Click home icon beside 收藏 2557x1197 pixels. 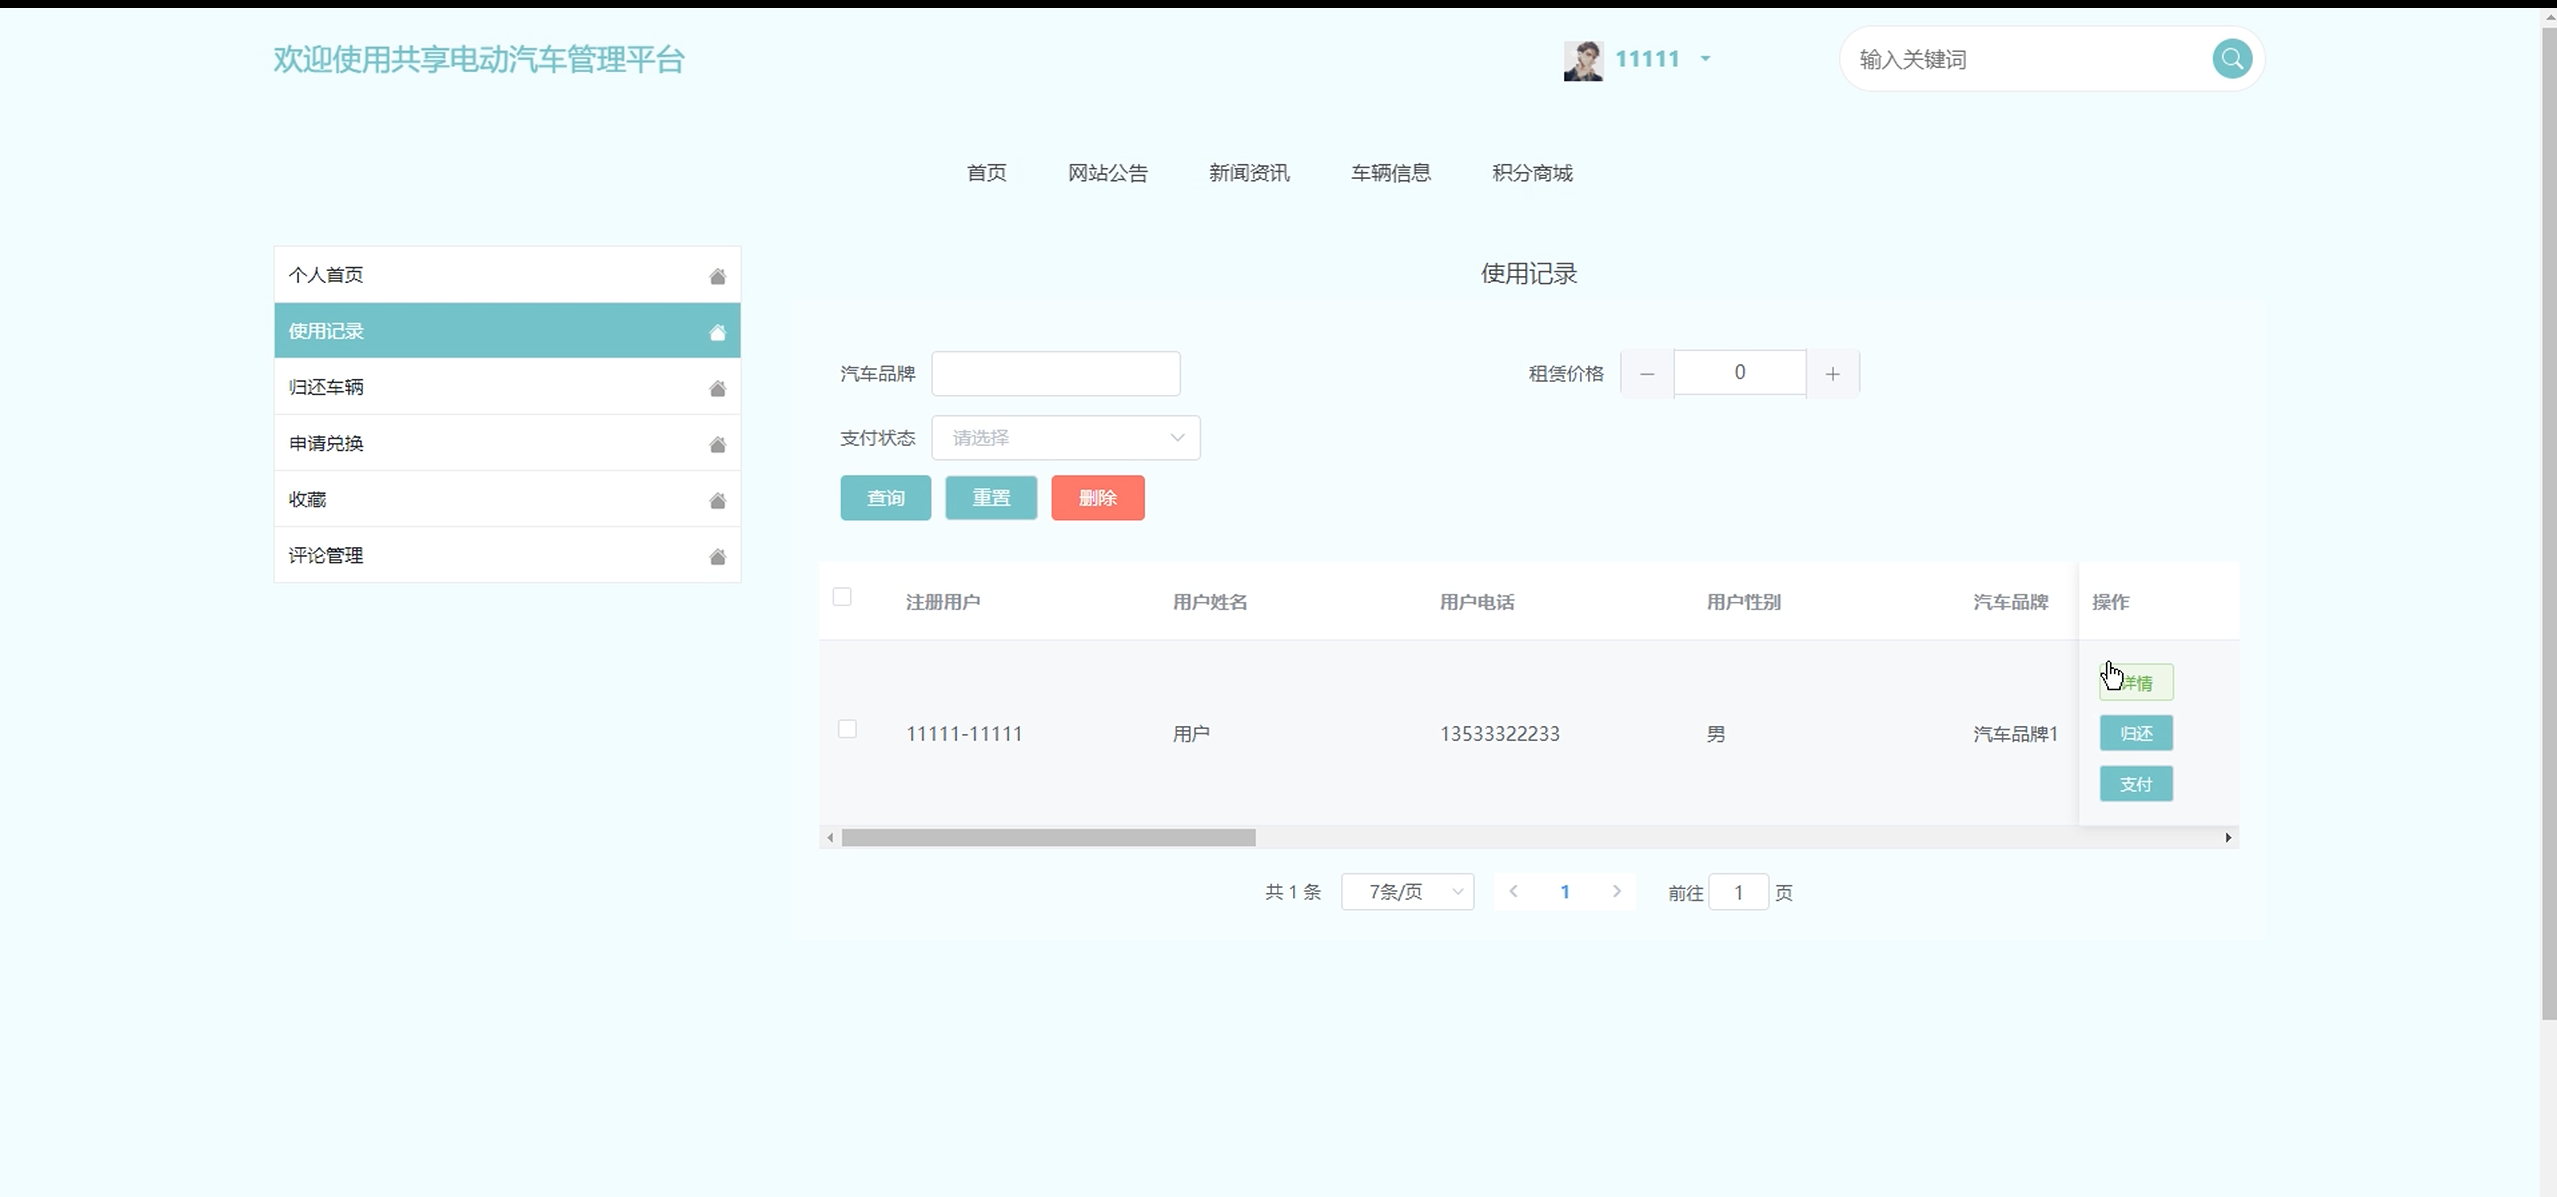[717, 500]
